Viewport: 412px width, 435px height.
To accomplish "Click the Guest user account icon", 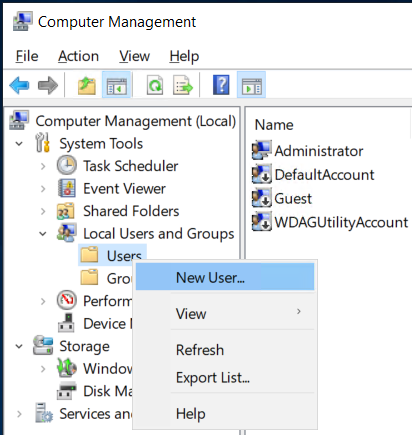I will pyautogui.click(x=262, y=198).
